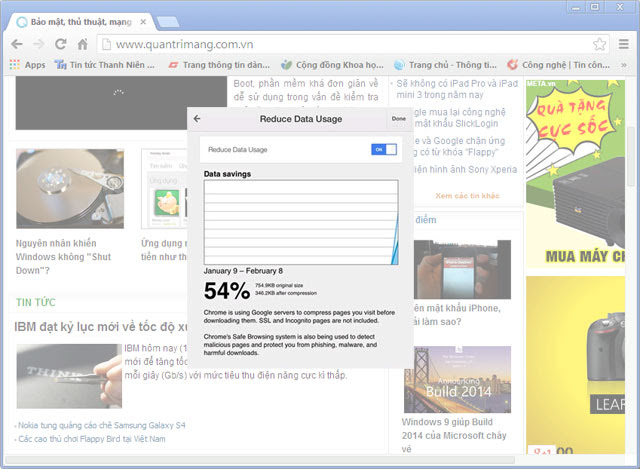This screenshot has height=469, width=640.
Task: Open Trang thông tin dân... bookmark
Action: [x=219, y=65]
